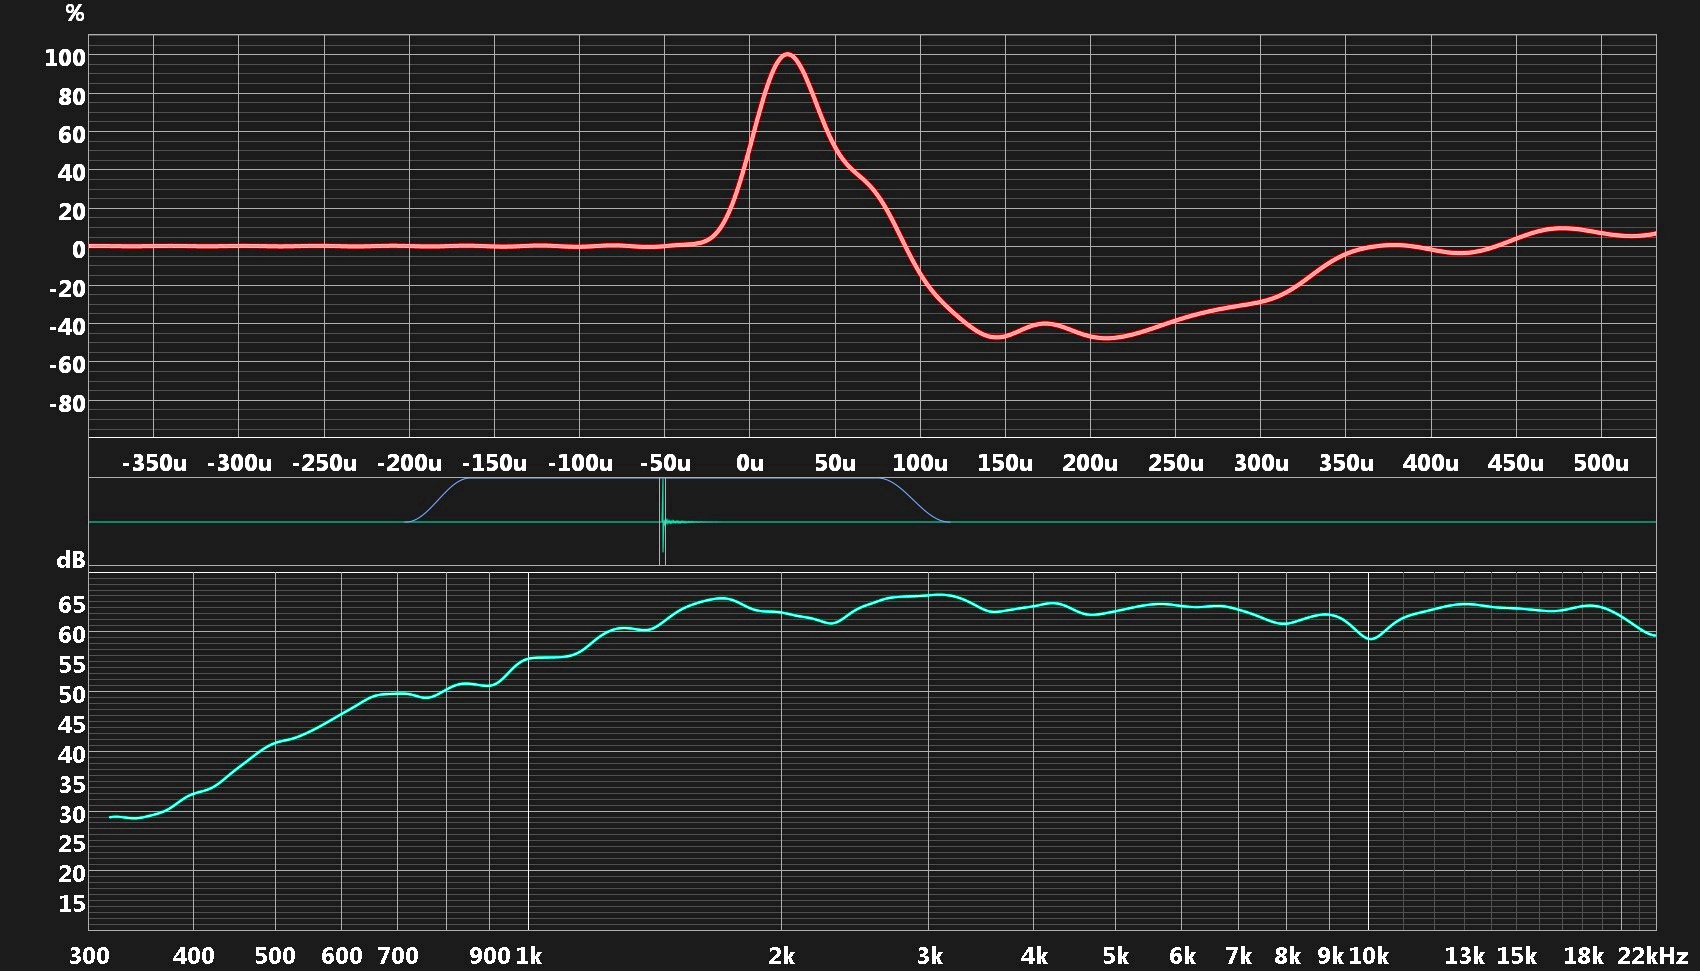Click the '35' value on the dB axis

[72, 785]
